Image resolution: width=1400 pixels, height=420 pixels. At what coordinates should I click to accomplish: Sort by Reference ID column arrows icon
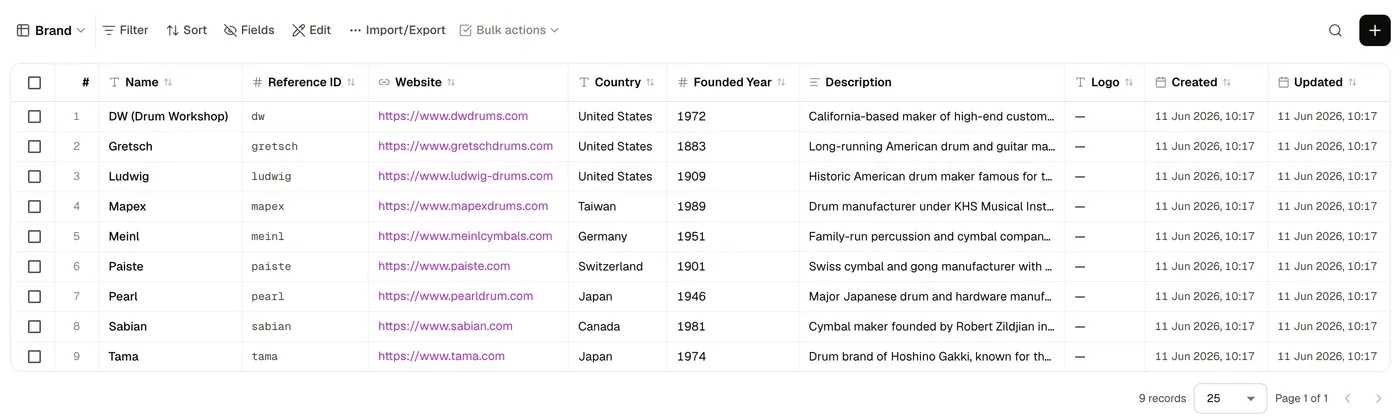coord(351,82)
